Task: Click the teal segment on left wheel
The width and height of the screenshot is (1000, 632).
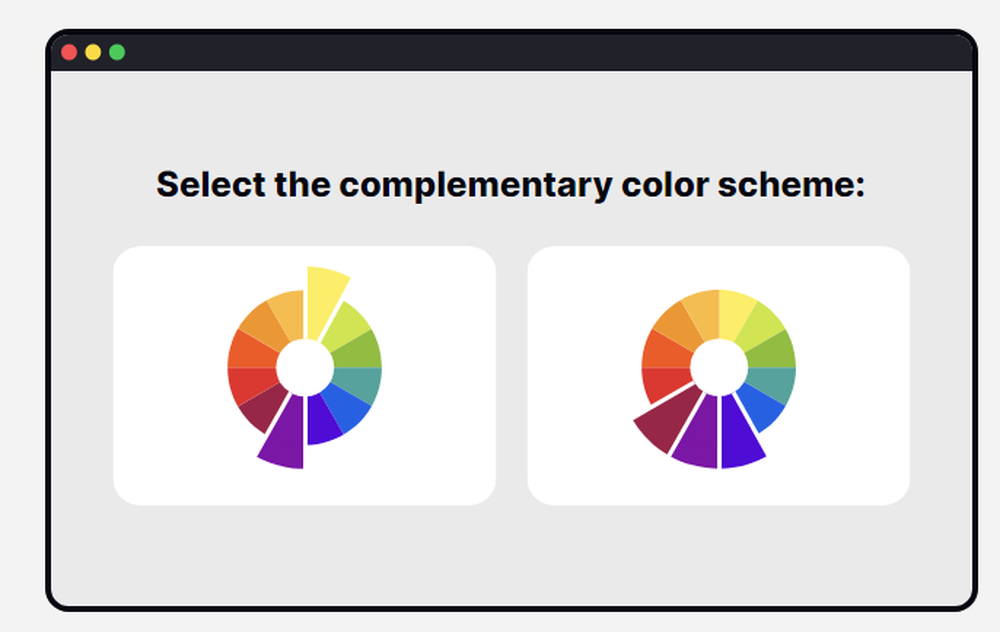Action: [x=359, y=384]
